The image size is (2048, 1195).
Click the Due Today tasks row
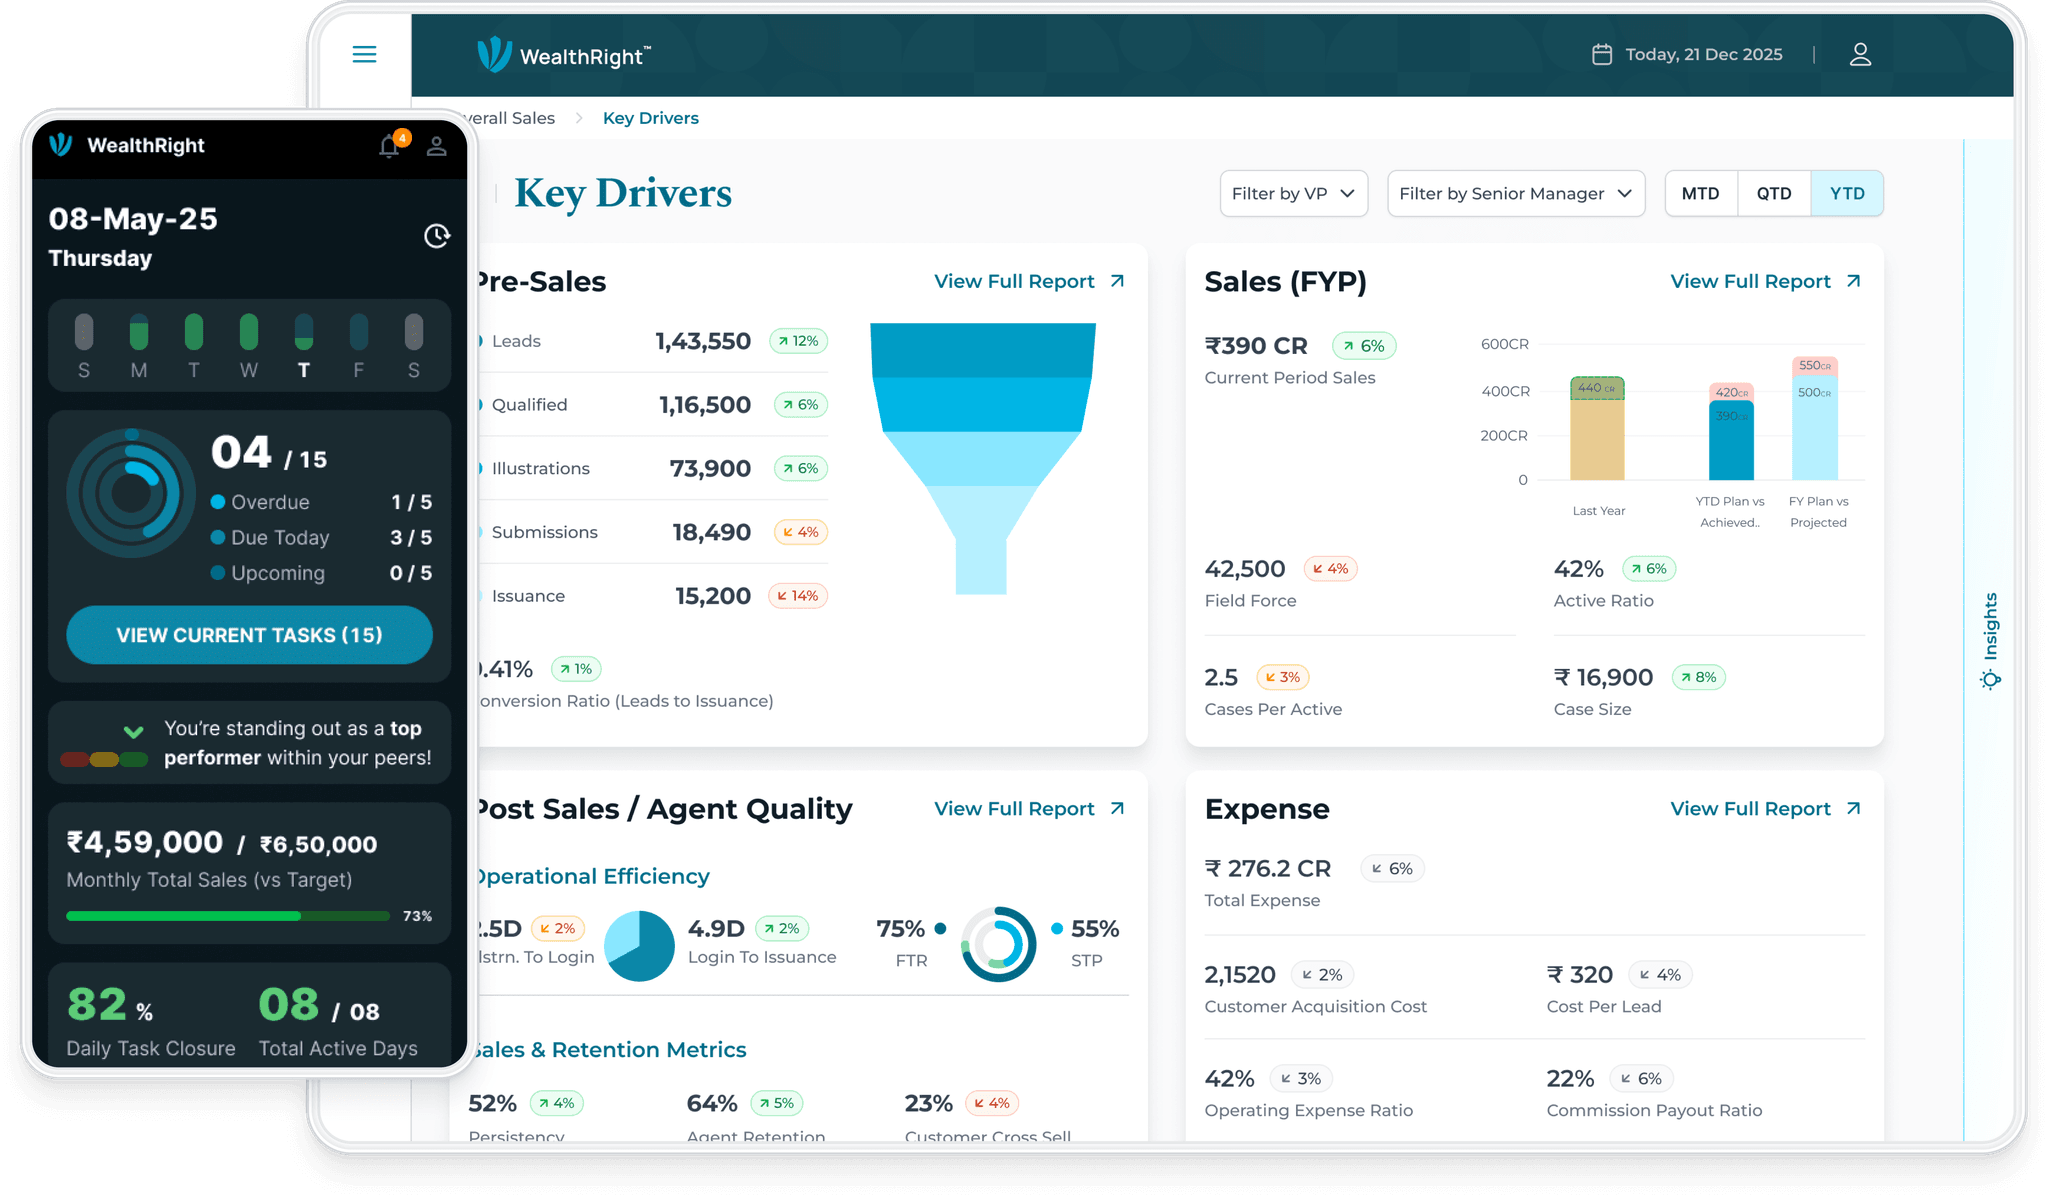click(x=321, y=538)
